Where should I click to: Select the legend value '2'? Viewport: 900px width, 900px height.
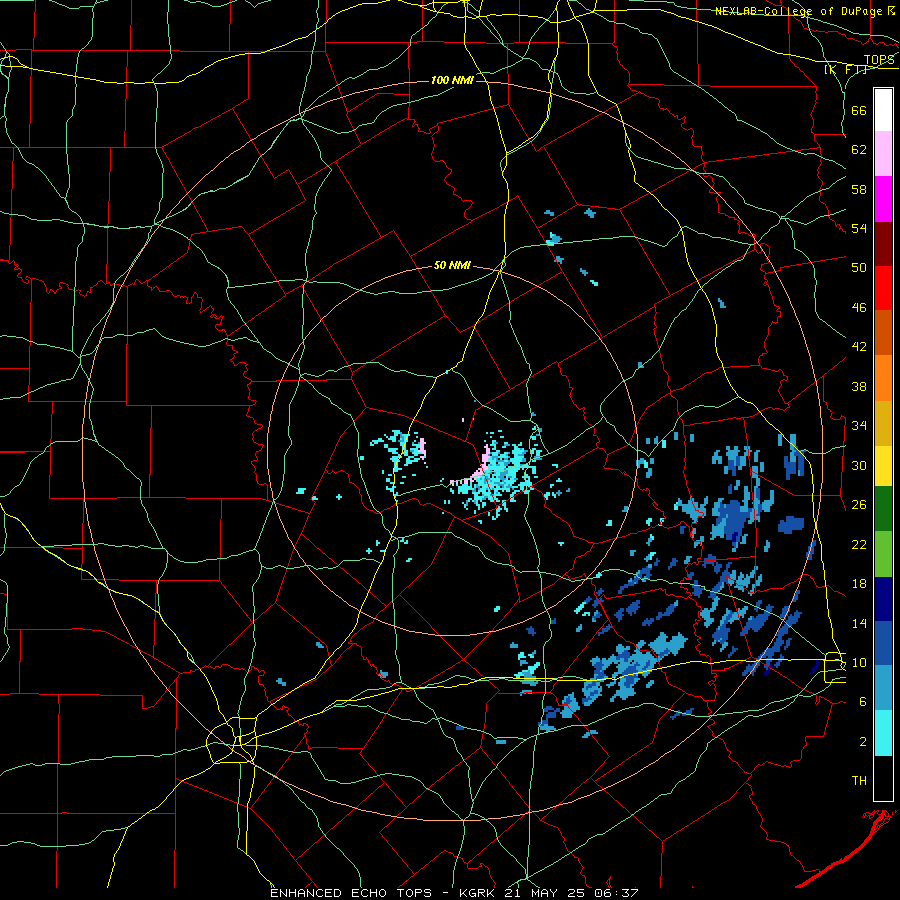(x=863, y=742)
